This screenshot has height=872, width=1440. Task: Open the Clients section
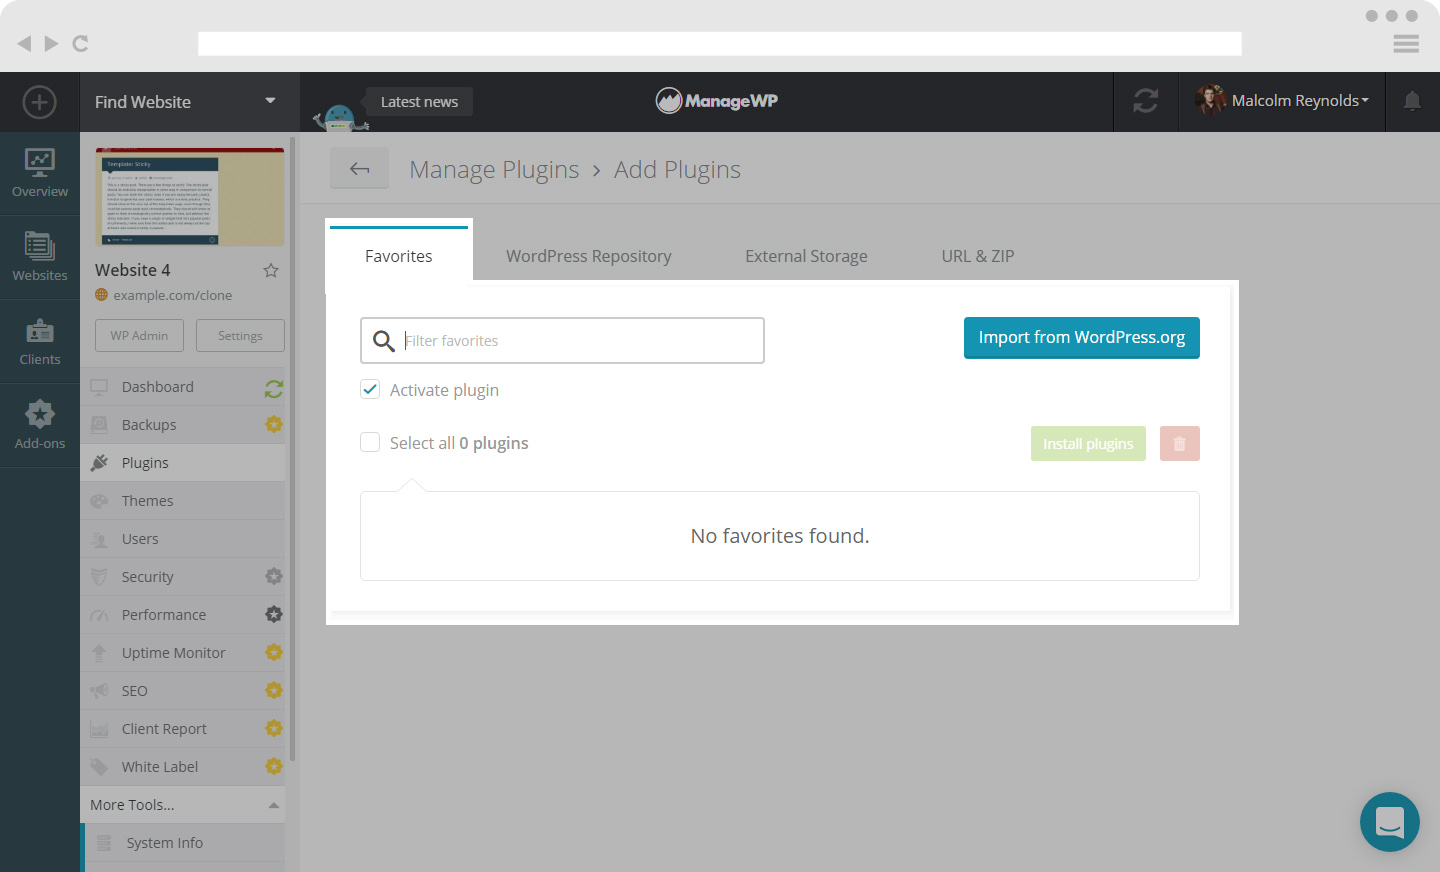tap(40, 341)
